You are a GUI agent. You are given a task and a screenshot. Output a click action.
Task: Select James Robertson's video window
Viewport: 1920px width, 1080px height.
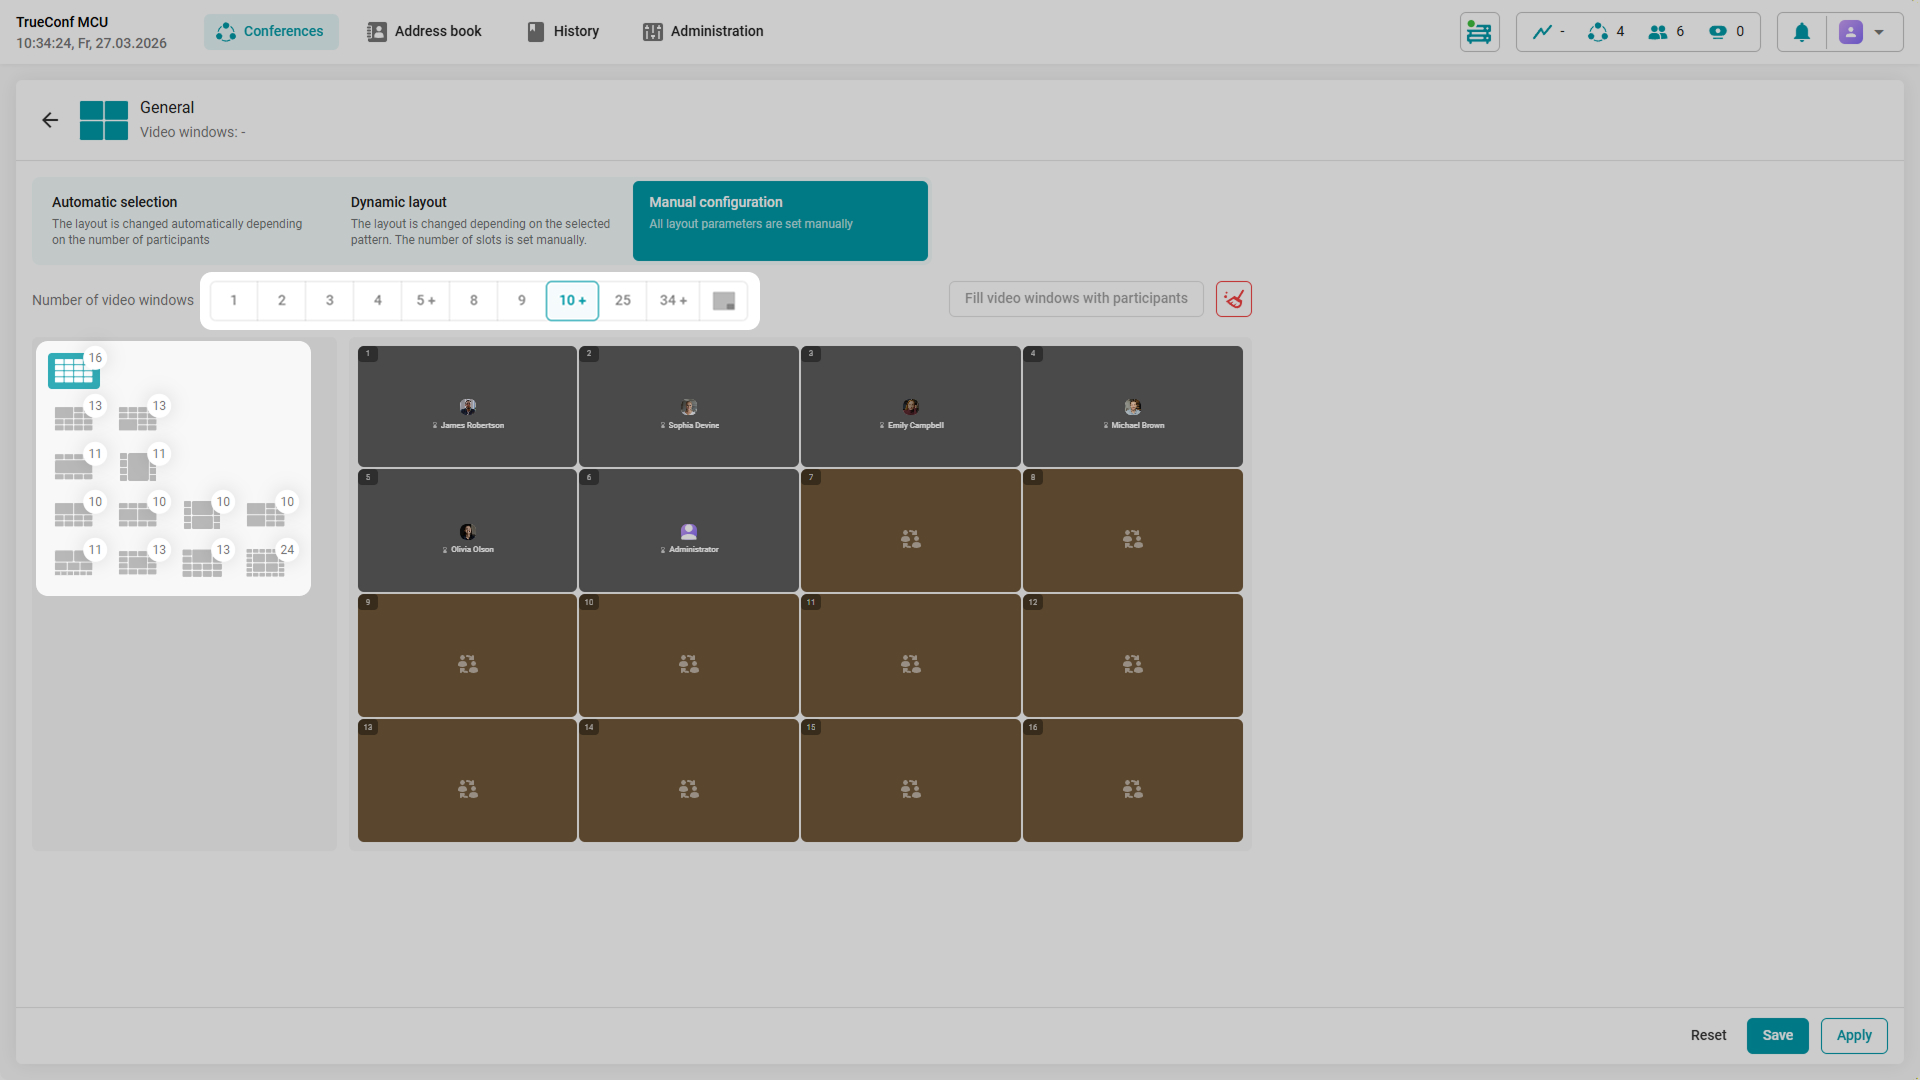coord(467,407)
